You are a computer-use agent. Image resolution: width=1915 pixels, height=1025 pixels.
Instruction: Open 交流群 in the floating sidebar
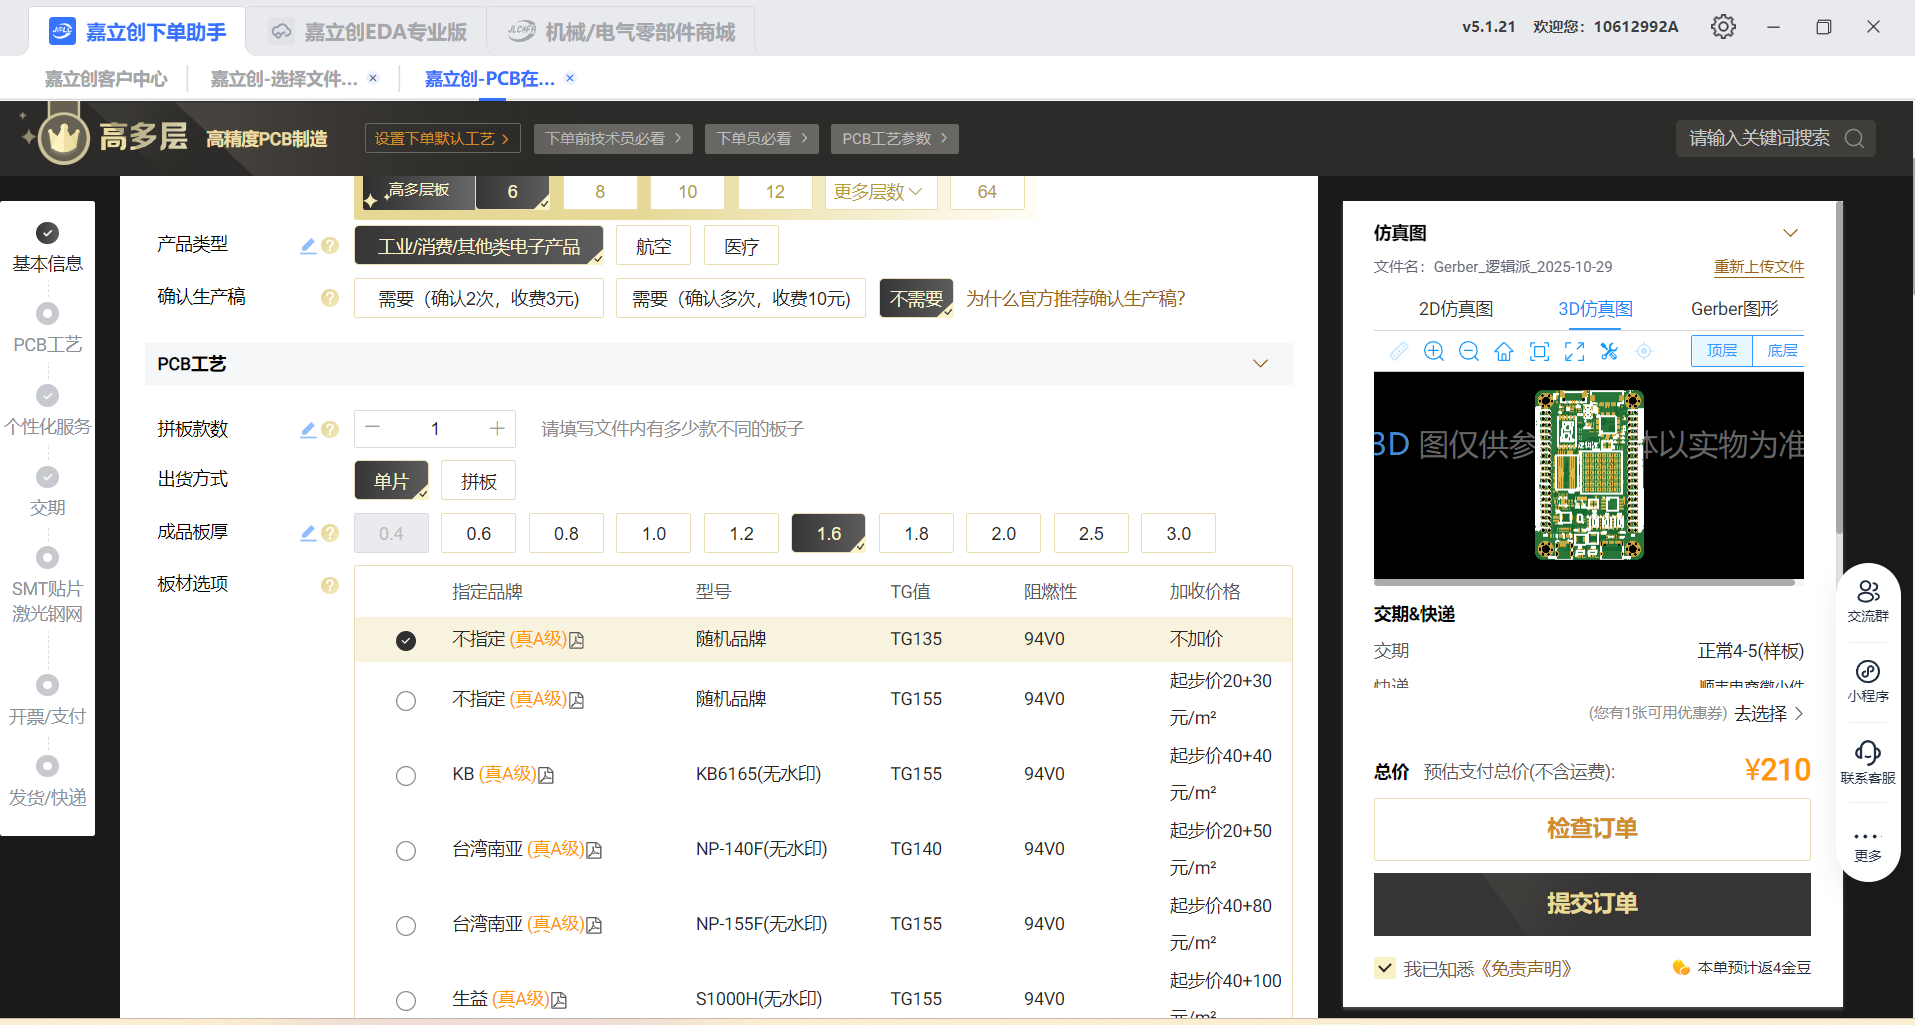(x=1868, y=601)
